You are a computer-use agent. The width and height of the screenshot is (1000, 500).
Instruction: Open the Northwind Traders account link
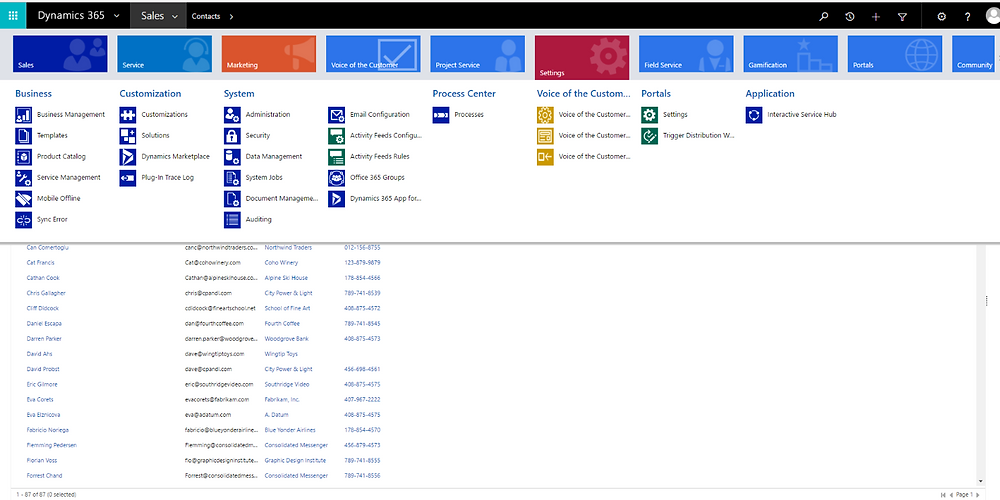coord(288,247)
